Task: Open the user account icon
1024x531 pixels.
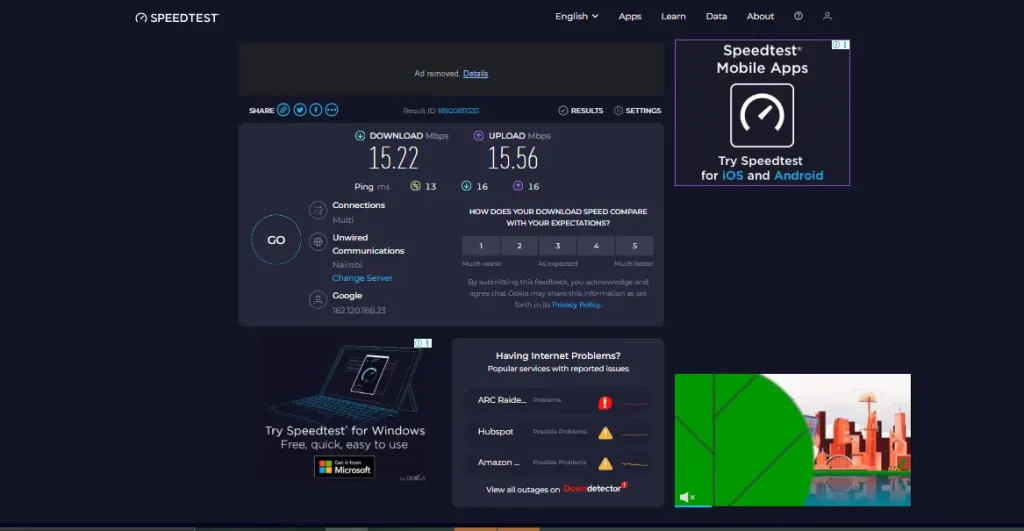Action: (x=827, y=16)
